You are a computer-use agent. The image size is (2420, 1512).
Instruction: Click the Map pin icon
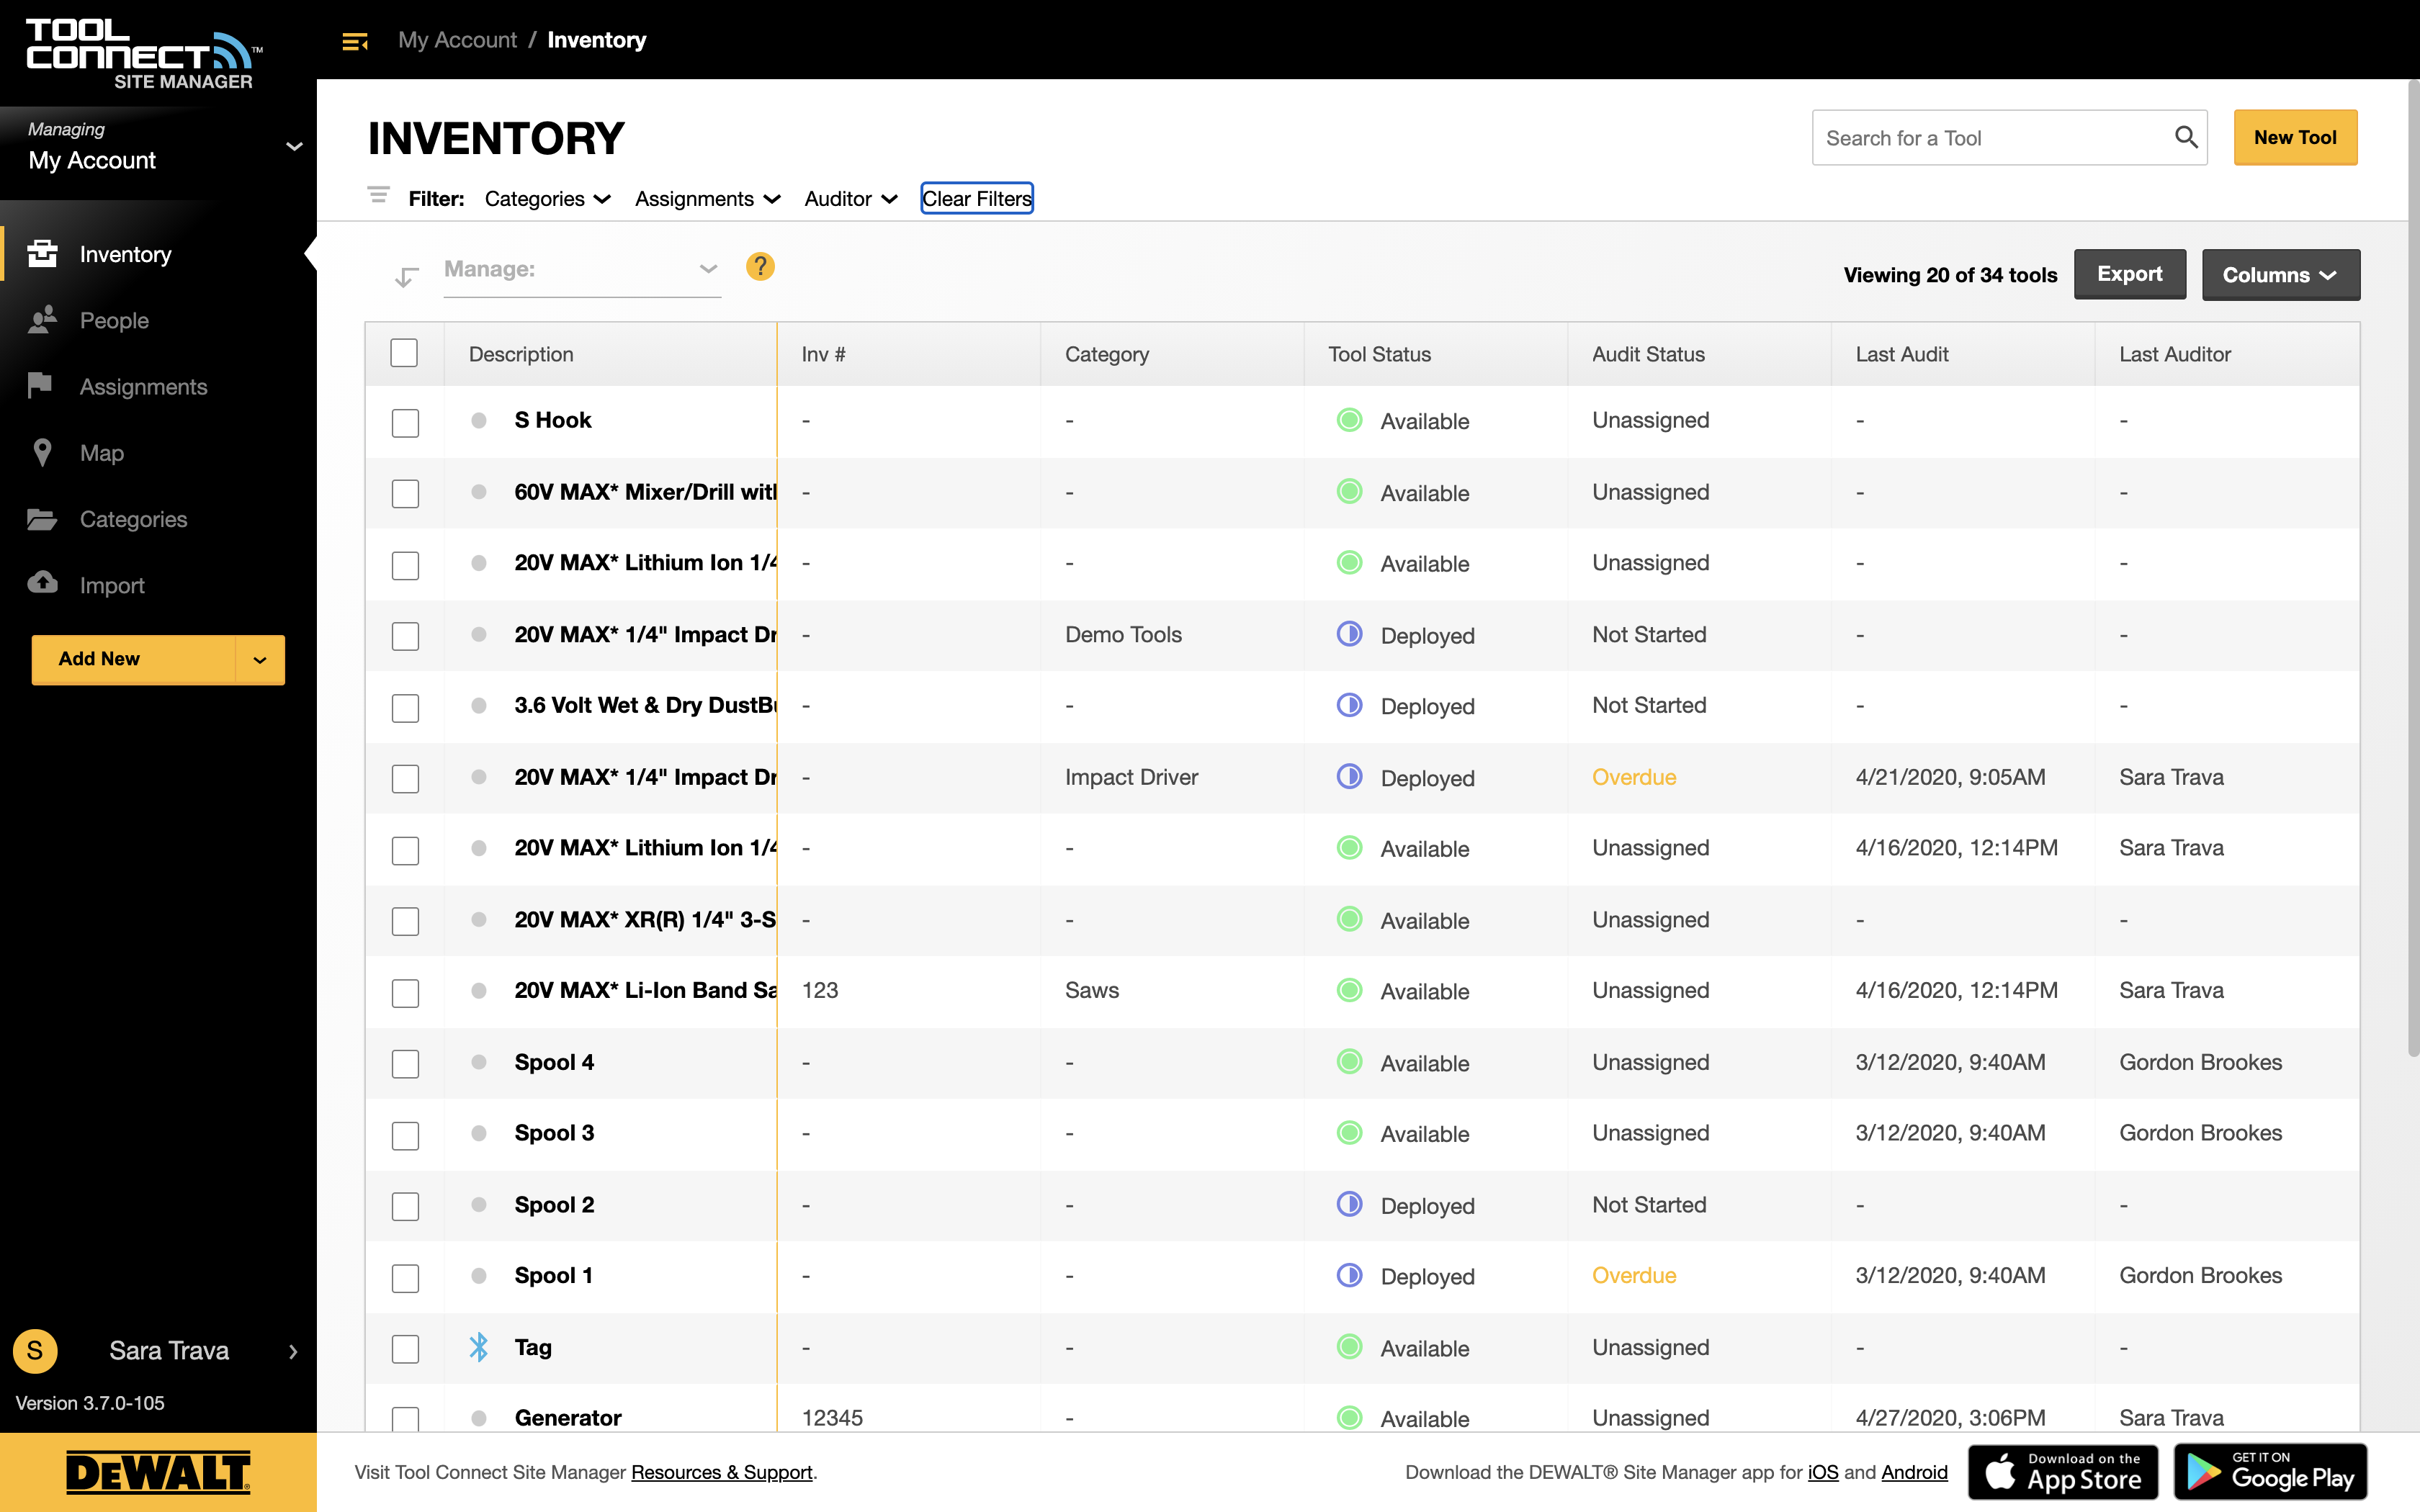(x=42, y=452)
